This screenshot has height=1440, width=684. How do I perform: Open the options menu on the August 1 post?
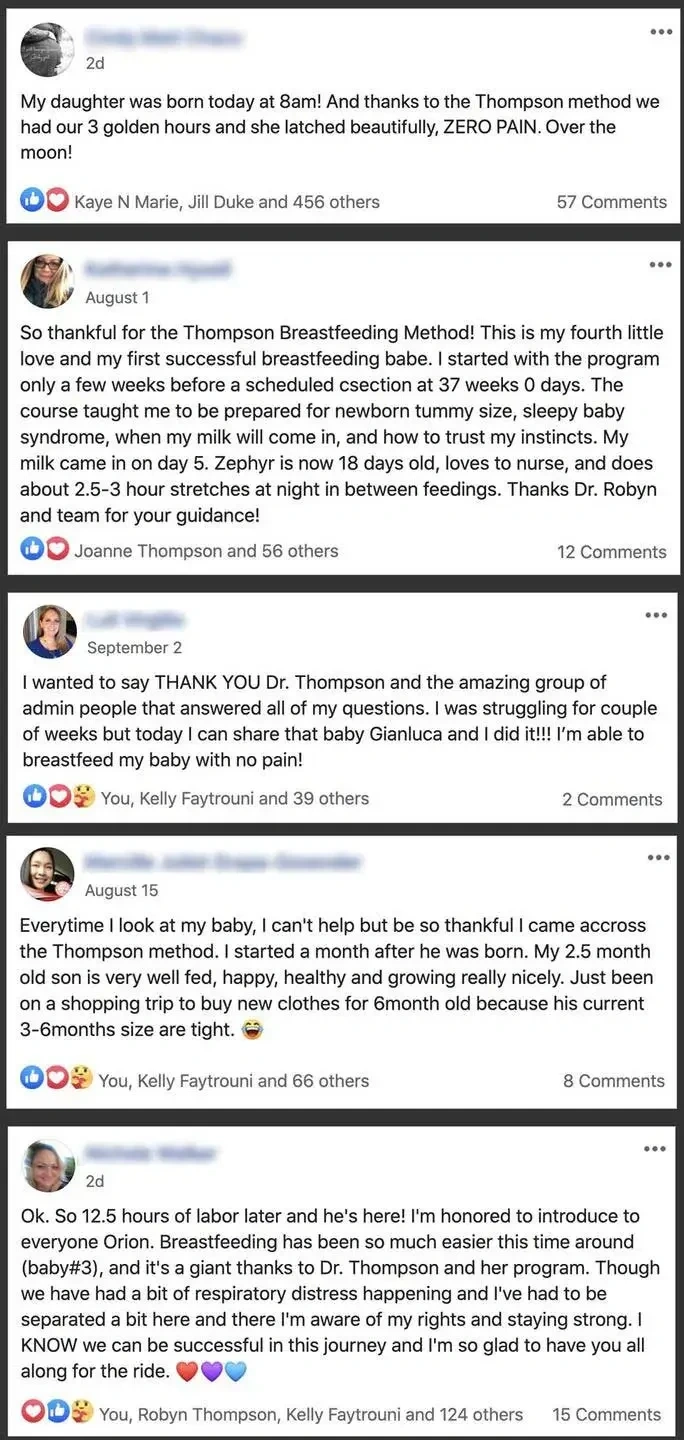(x=660, y=265)
